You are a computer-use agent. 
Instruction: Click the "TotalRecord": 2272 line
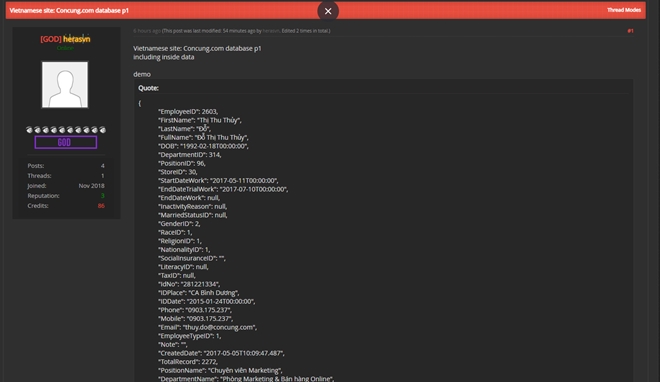188,362
